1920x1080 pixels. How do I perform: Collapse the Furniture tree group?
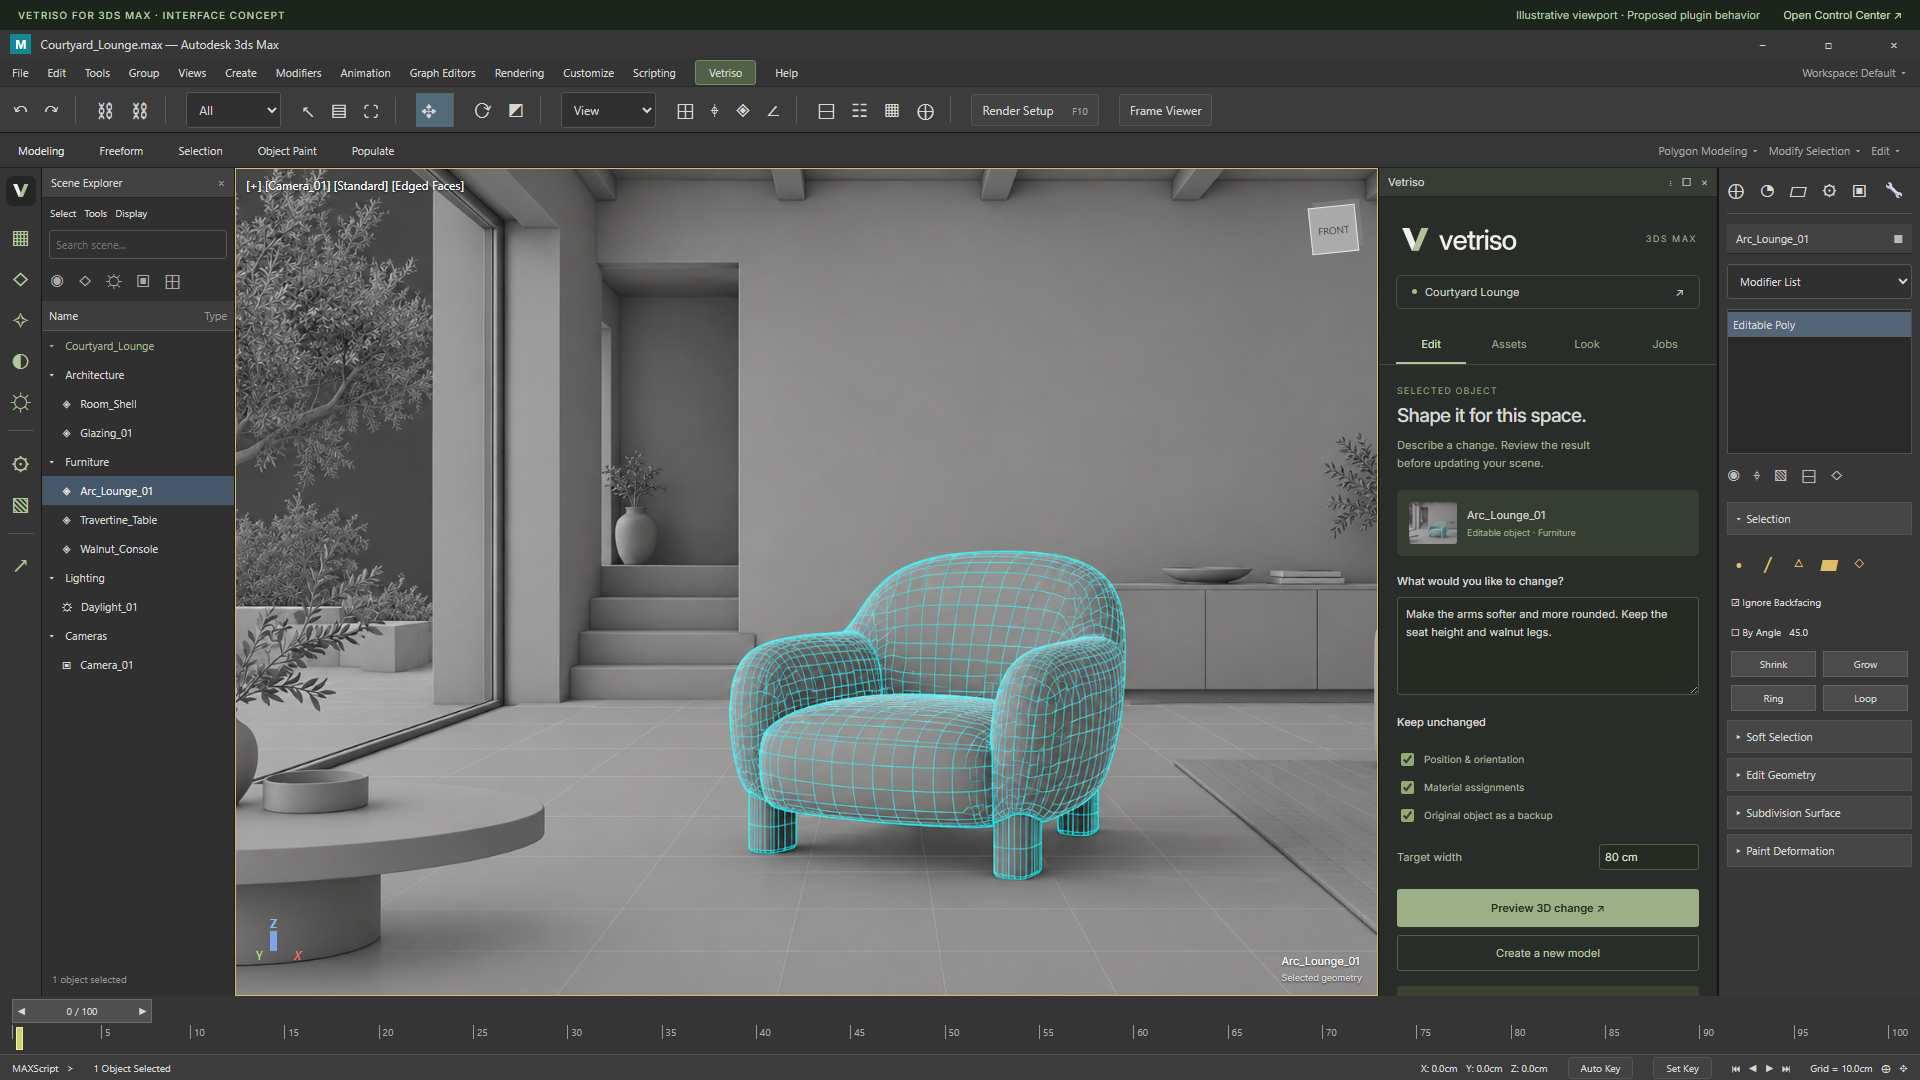tap(52, 462)
